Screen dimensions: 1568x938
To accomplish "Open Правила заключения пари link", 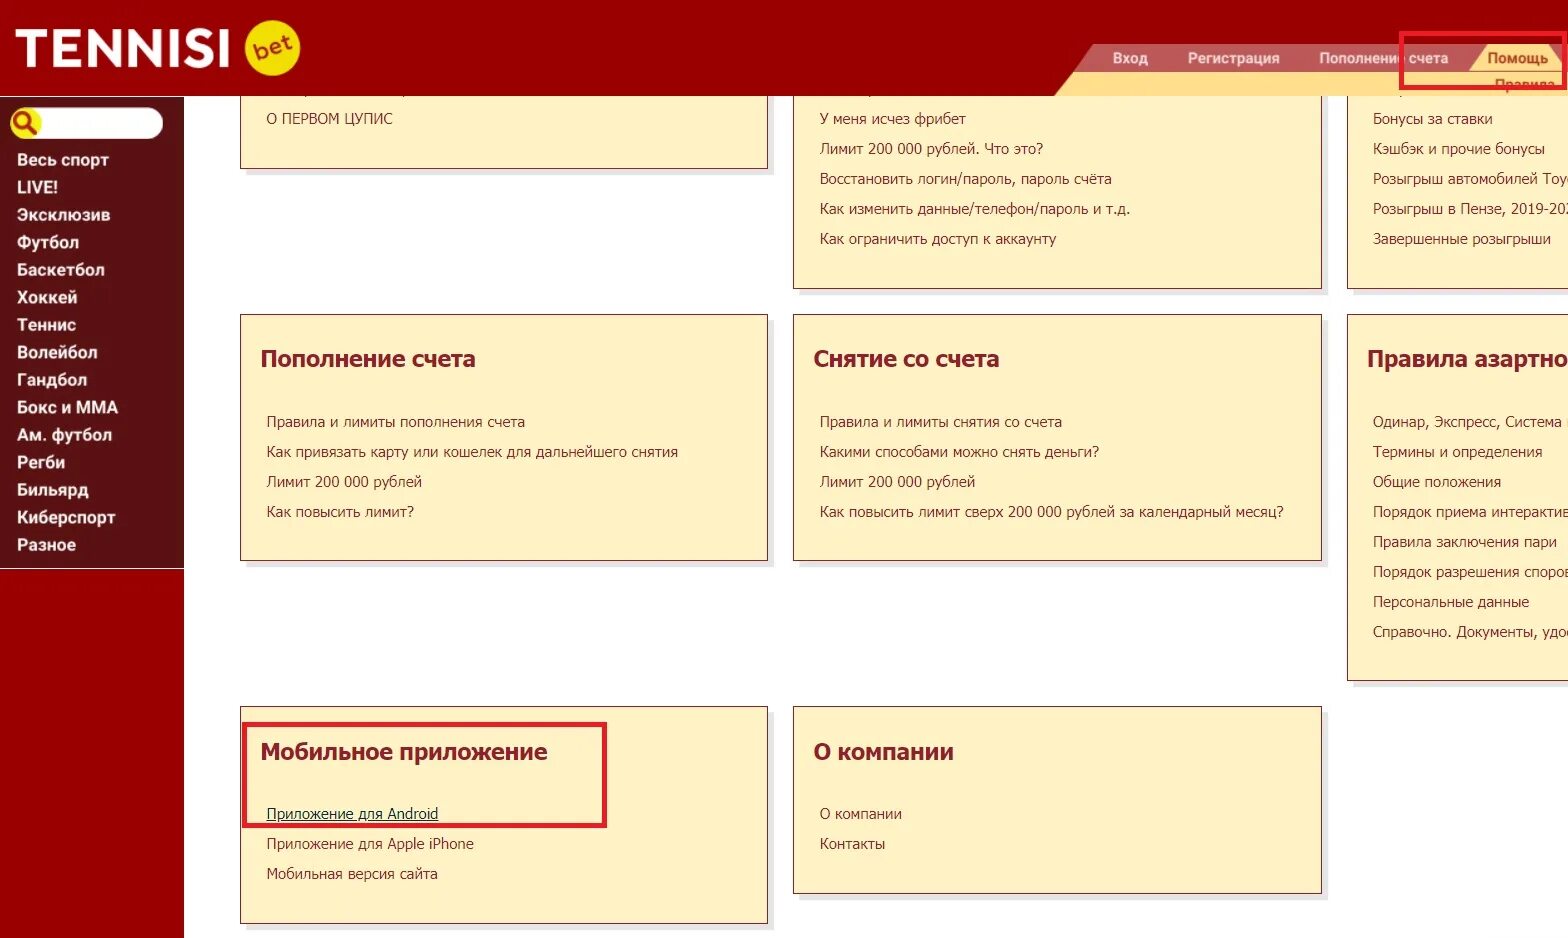I will (1464, 542).
